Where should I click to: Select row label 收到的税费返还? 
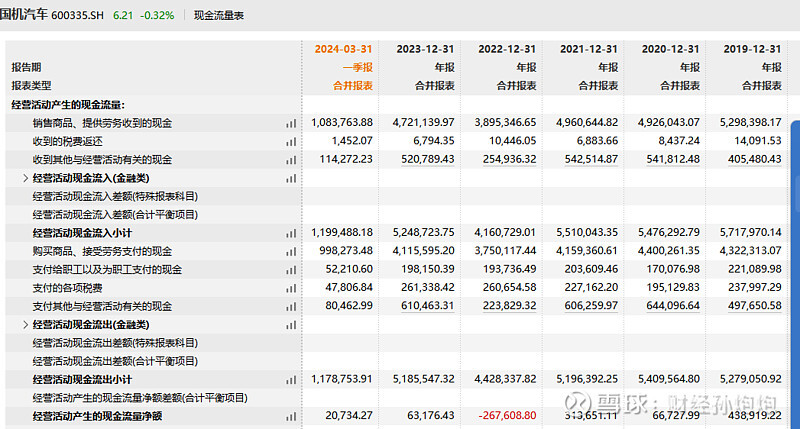pos(67,141)
